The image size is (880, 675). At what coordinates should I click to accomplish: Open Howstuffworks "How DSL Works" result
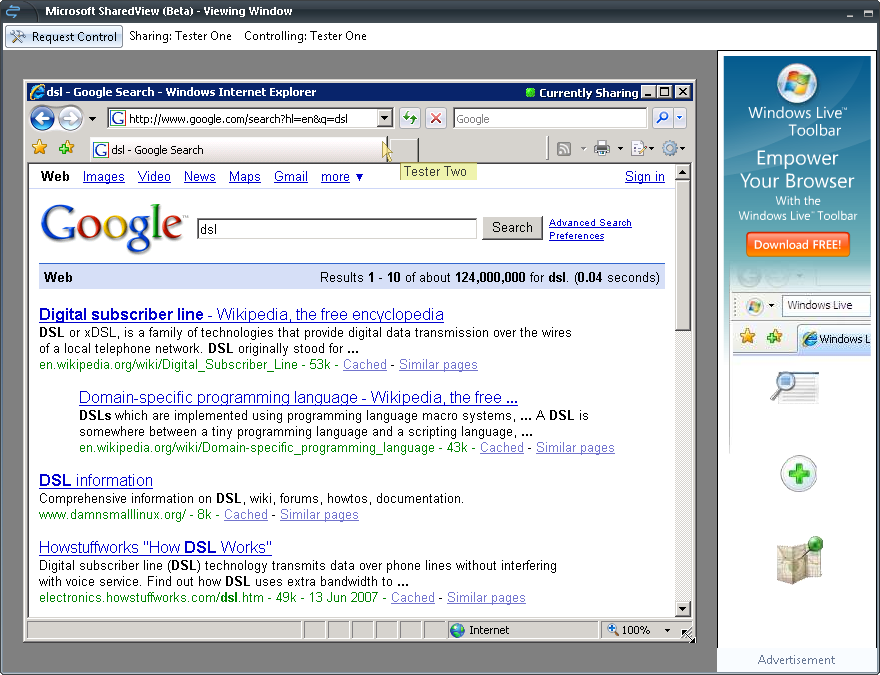[155, 547]
